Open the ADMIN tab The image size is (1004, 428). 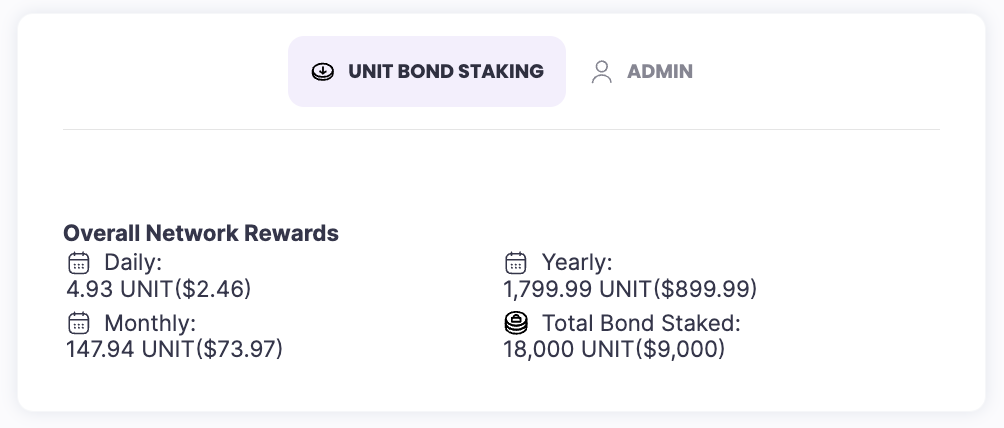tap(659, 72)
